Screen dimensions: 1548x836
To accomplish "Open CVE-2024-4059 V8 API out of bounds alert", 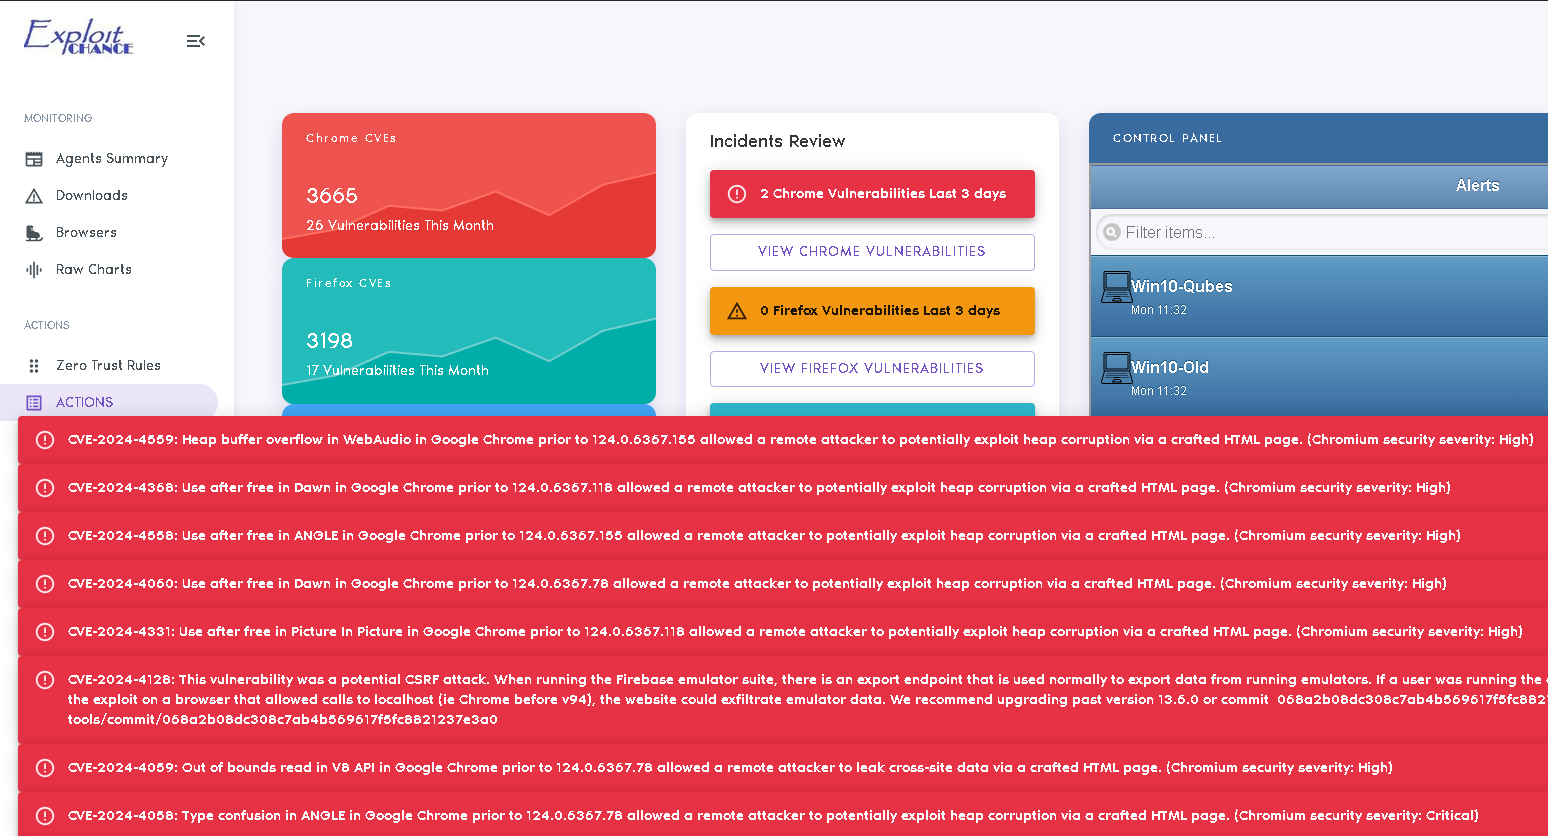I will (x=783, y=768).
